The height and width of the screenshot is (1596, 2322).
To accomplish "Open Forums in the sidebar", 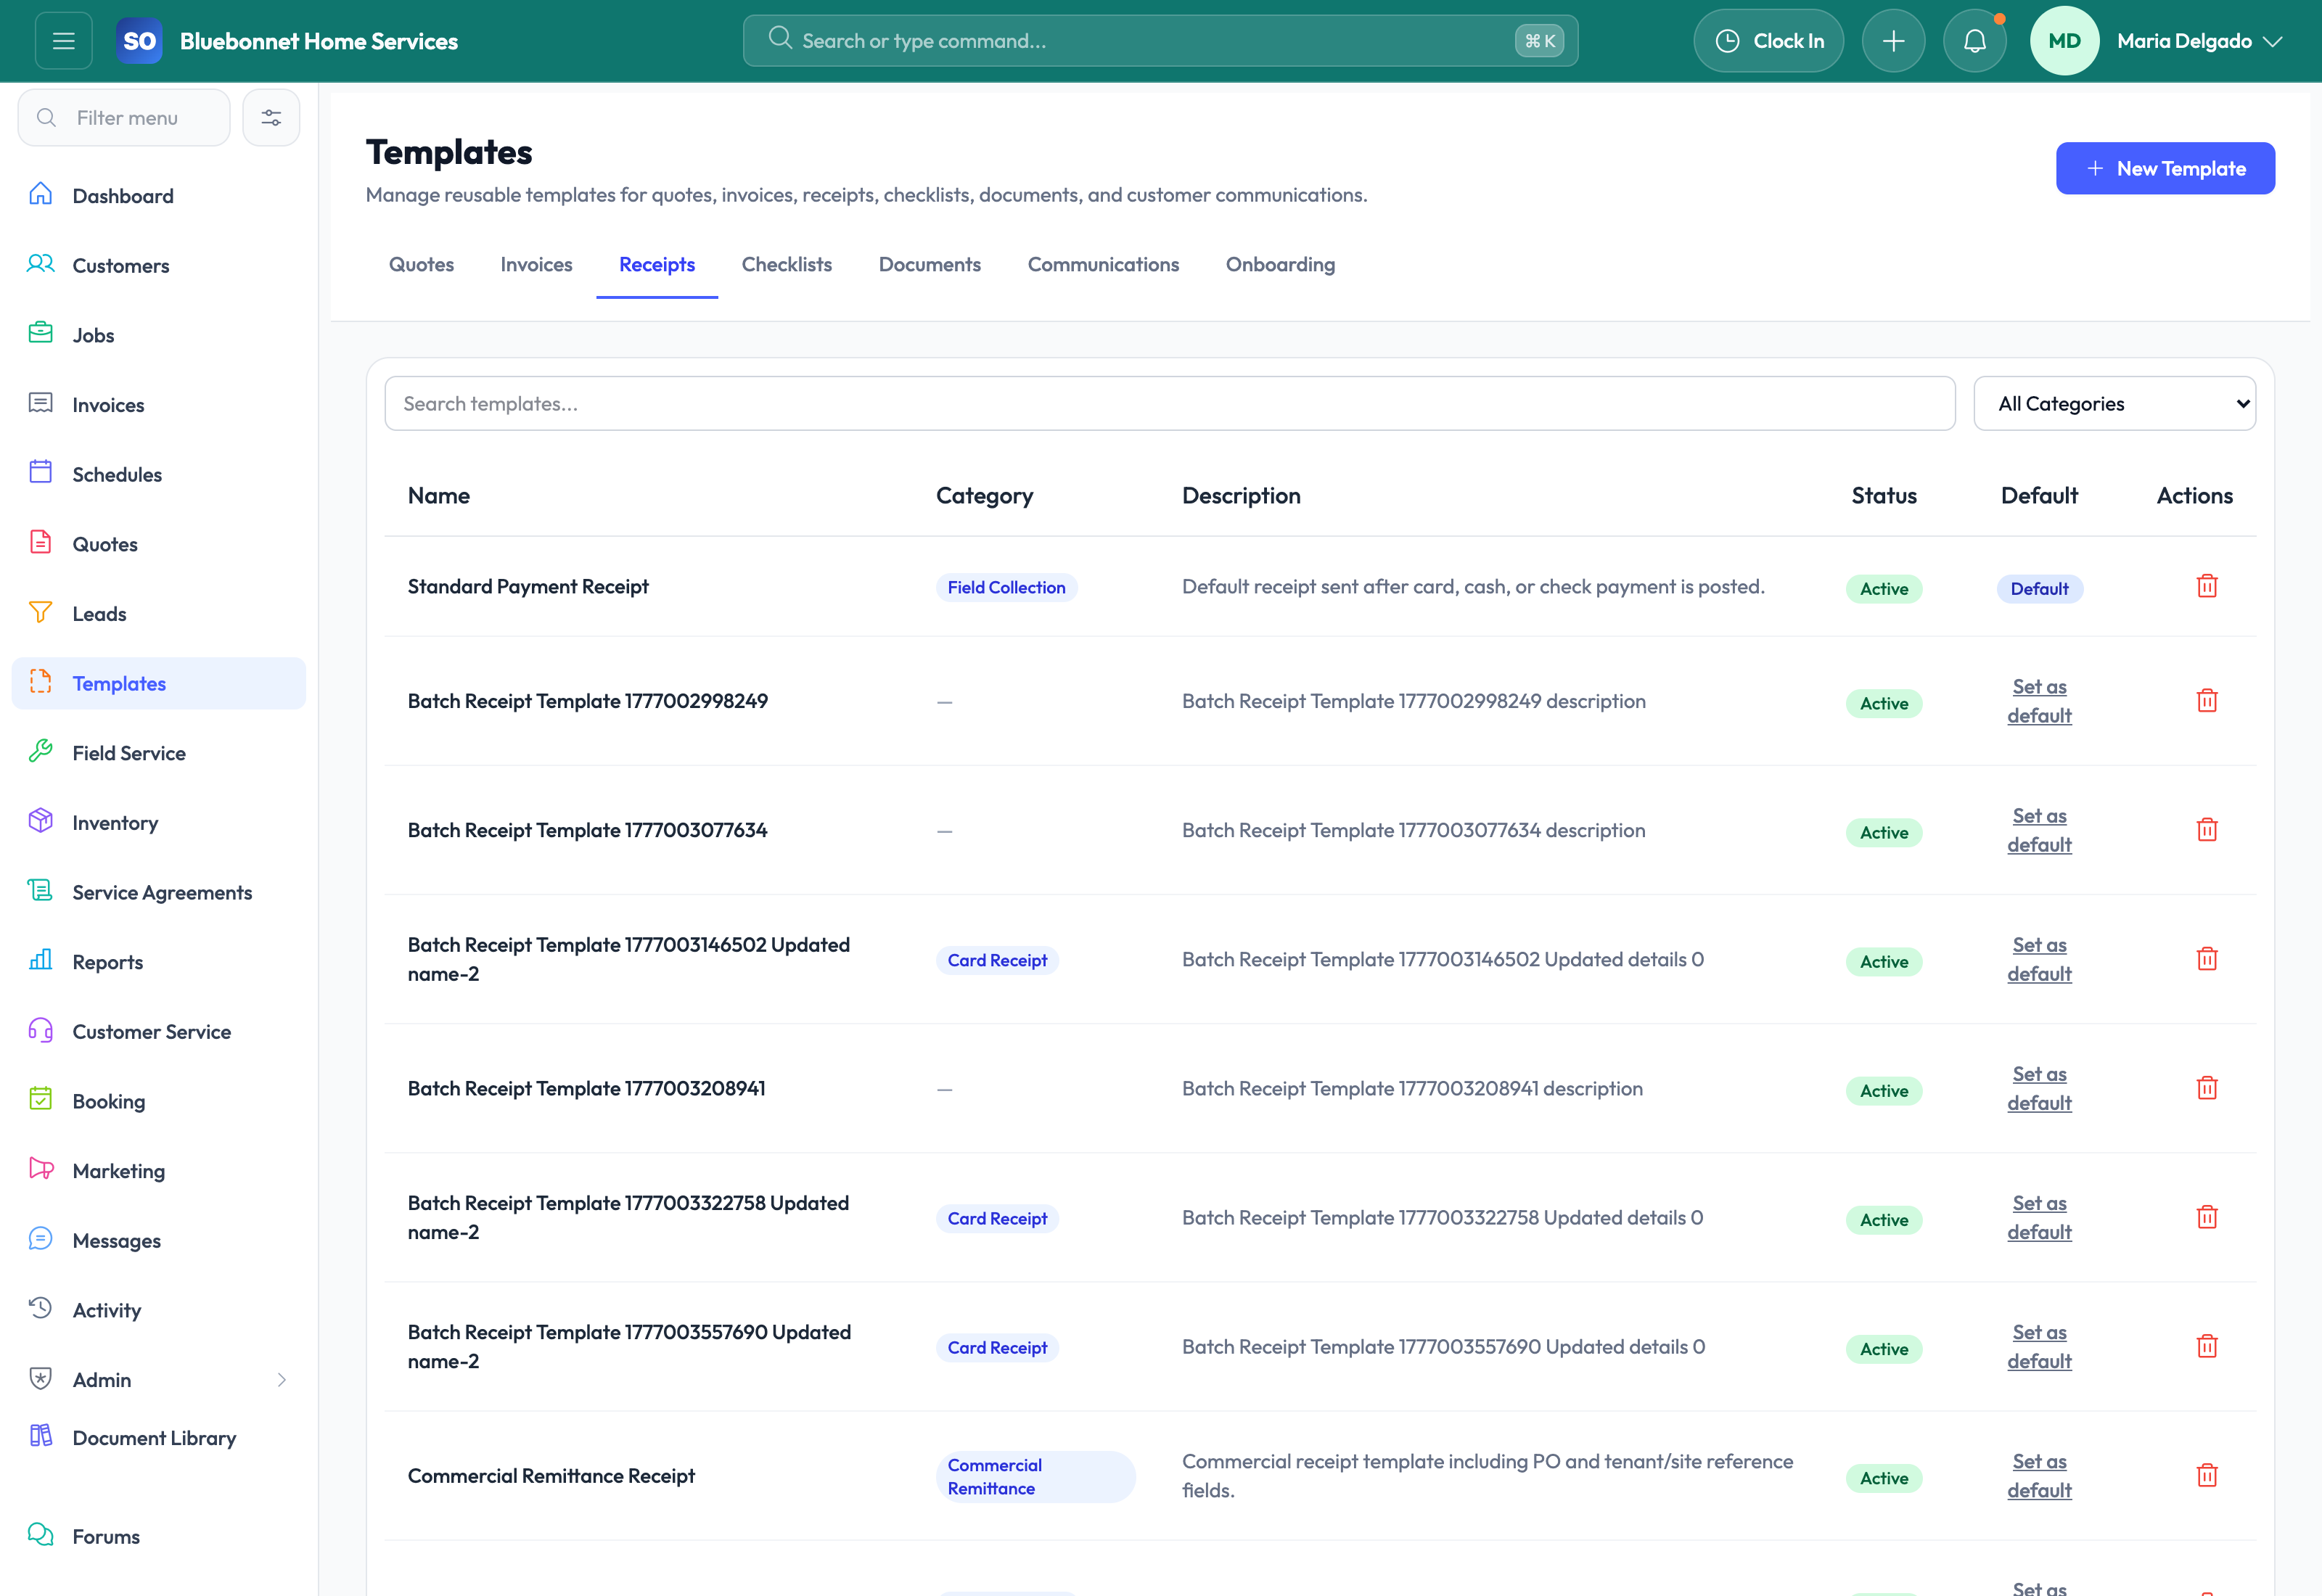I will [x=159, y=1537].
